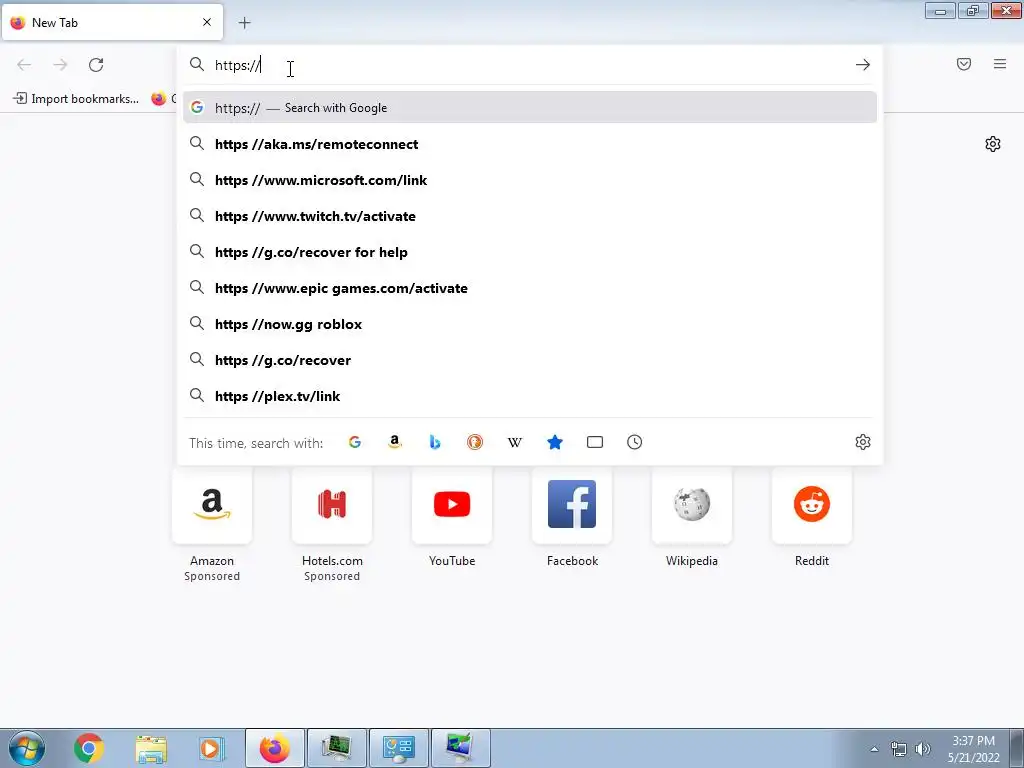Click the Go arrow in address bar

point(863,65)
